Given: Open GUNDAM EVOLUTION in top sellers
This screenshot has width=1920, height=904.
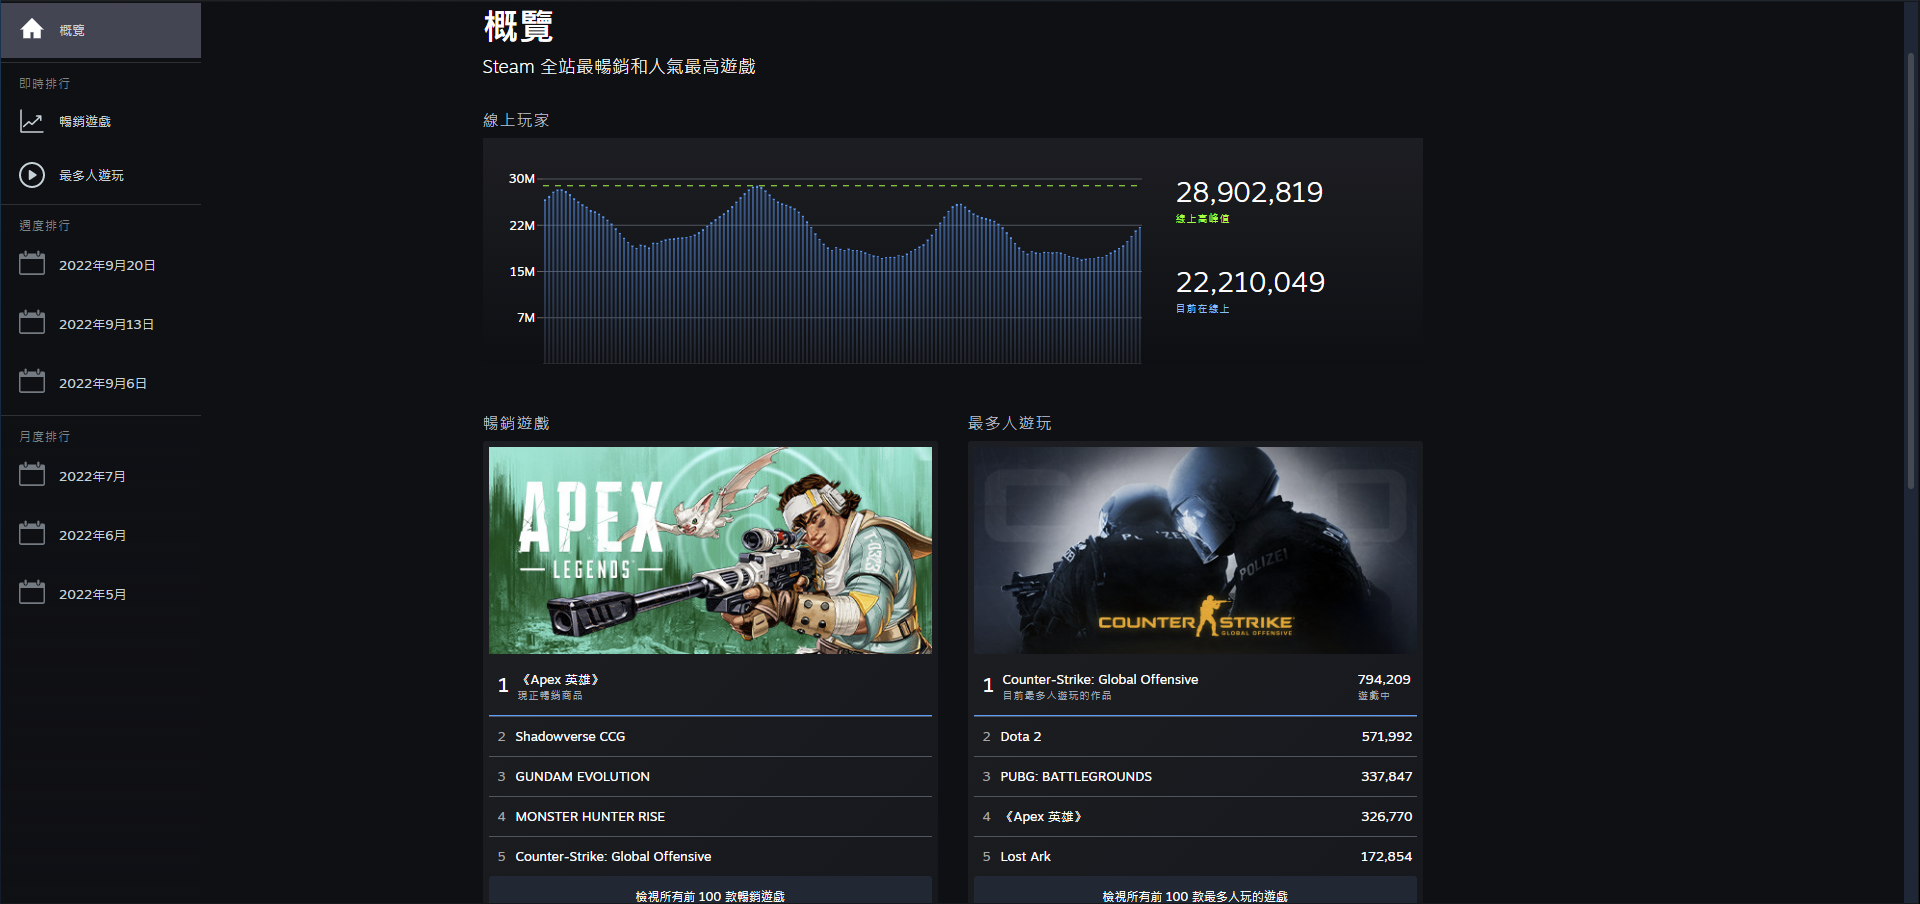Looking at the screenshot, I should 710,776.
